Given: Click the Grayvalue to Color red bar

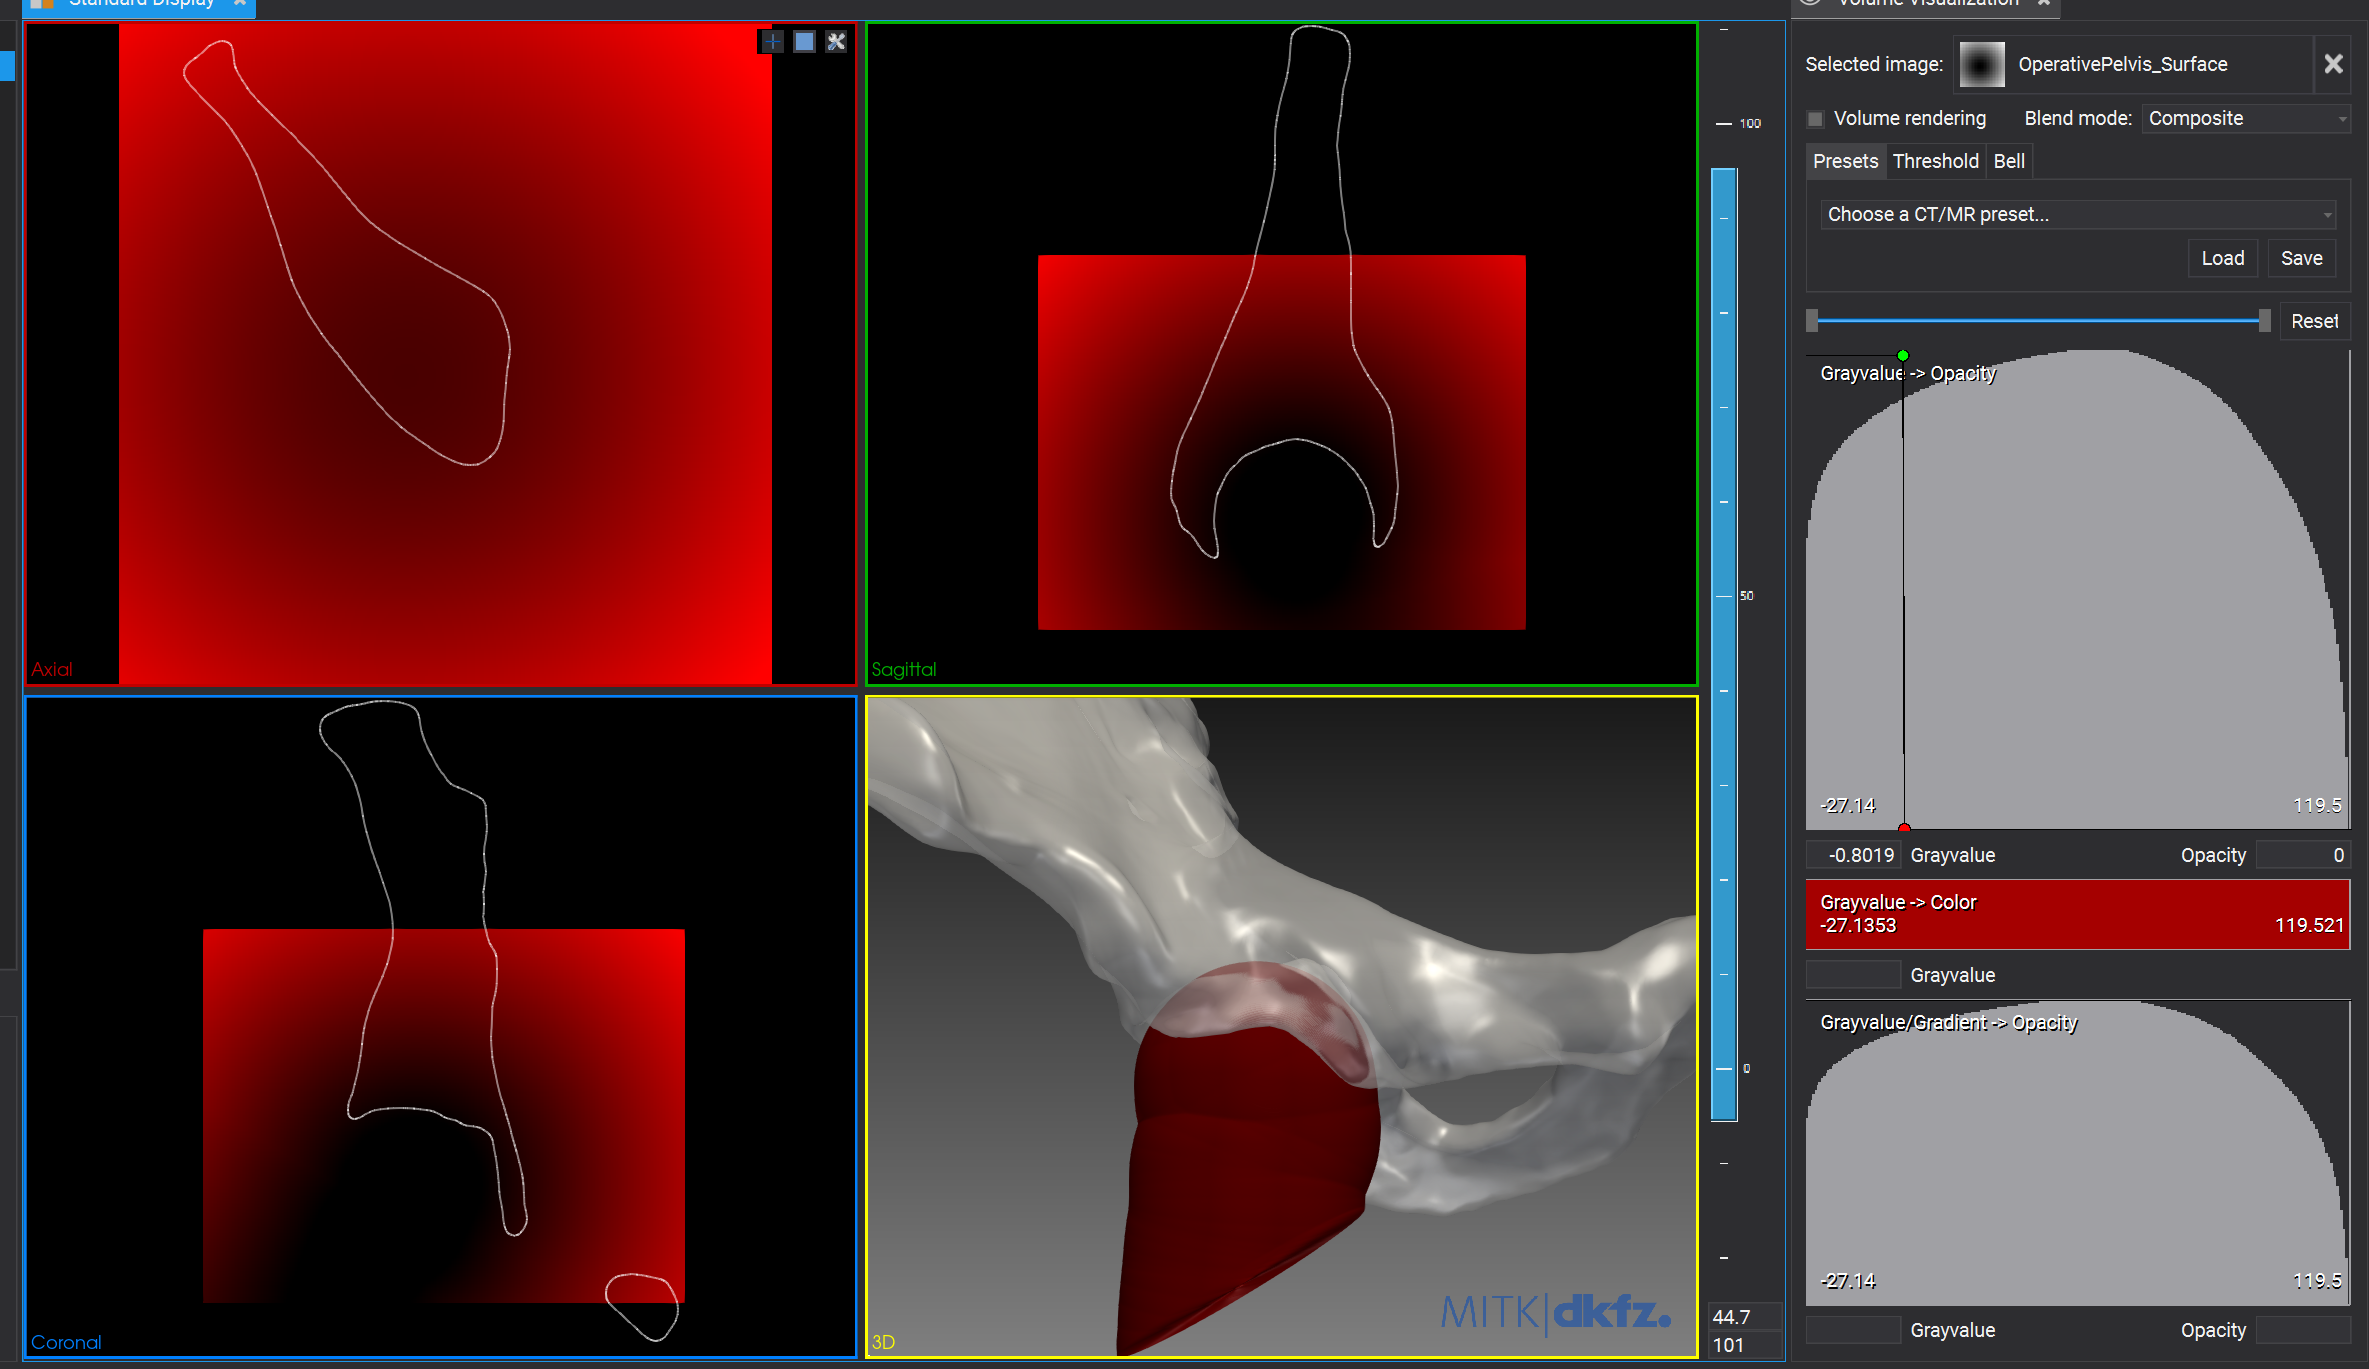Looking at the screenshot, I should (x=2076, y=915).
